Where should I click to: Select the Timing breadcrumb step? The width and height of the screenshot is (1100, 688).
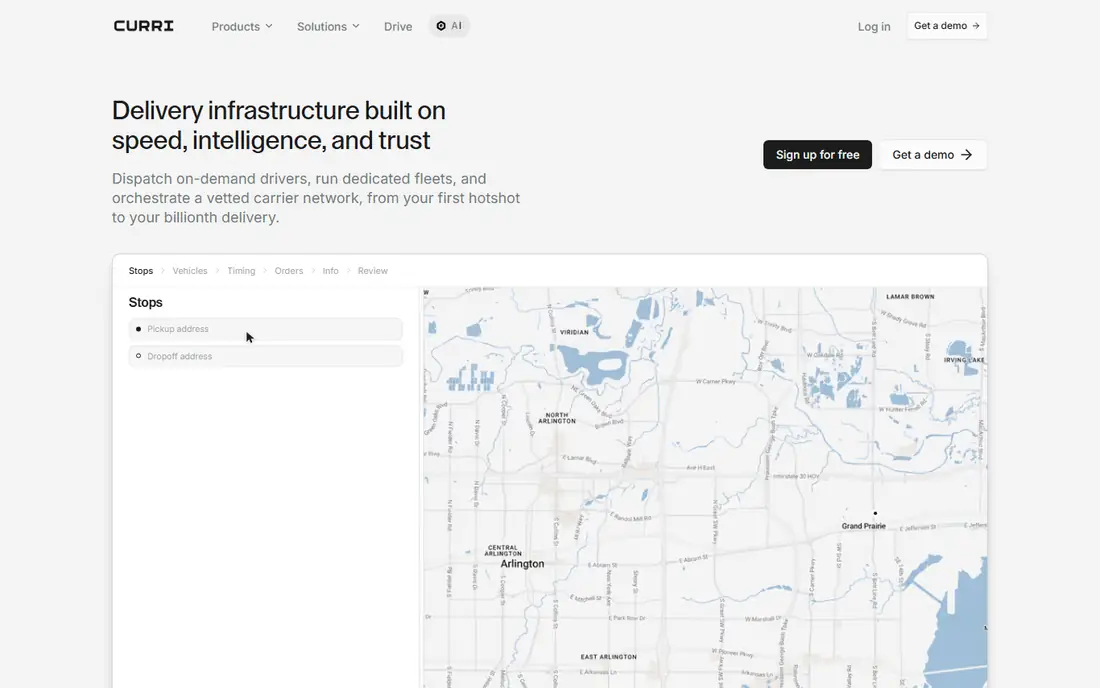[x=241, y=271]
